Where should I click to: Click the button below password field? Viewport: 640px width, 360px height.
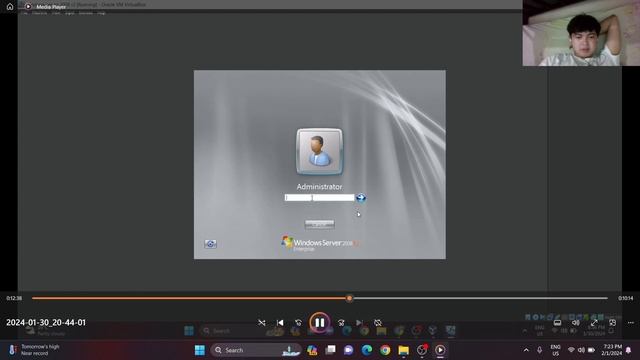tap(320, 224)
